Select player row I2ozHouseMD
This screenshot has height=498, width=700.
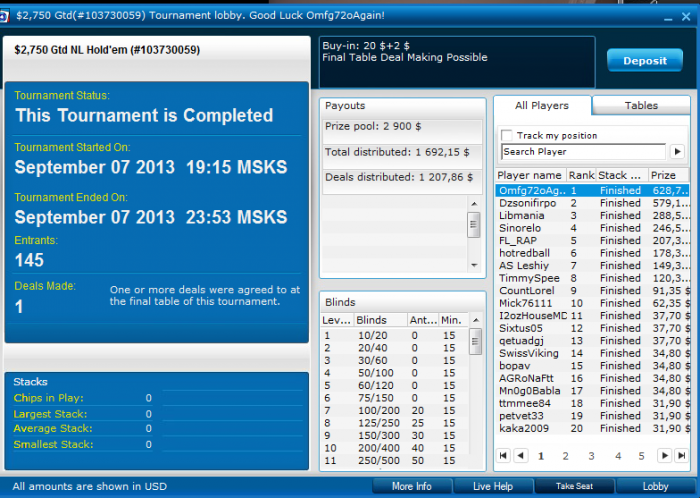coord(592,315)
